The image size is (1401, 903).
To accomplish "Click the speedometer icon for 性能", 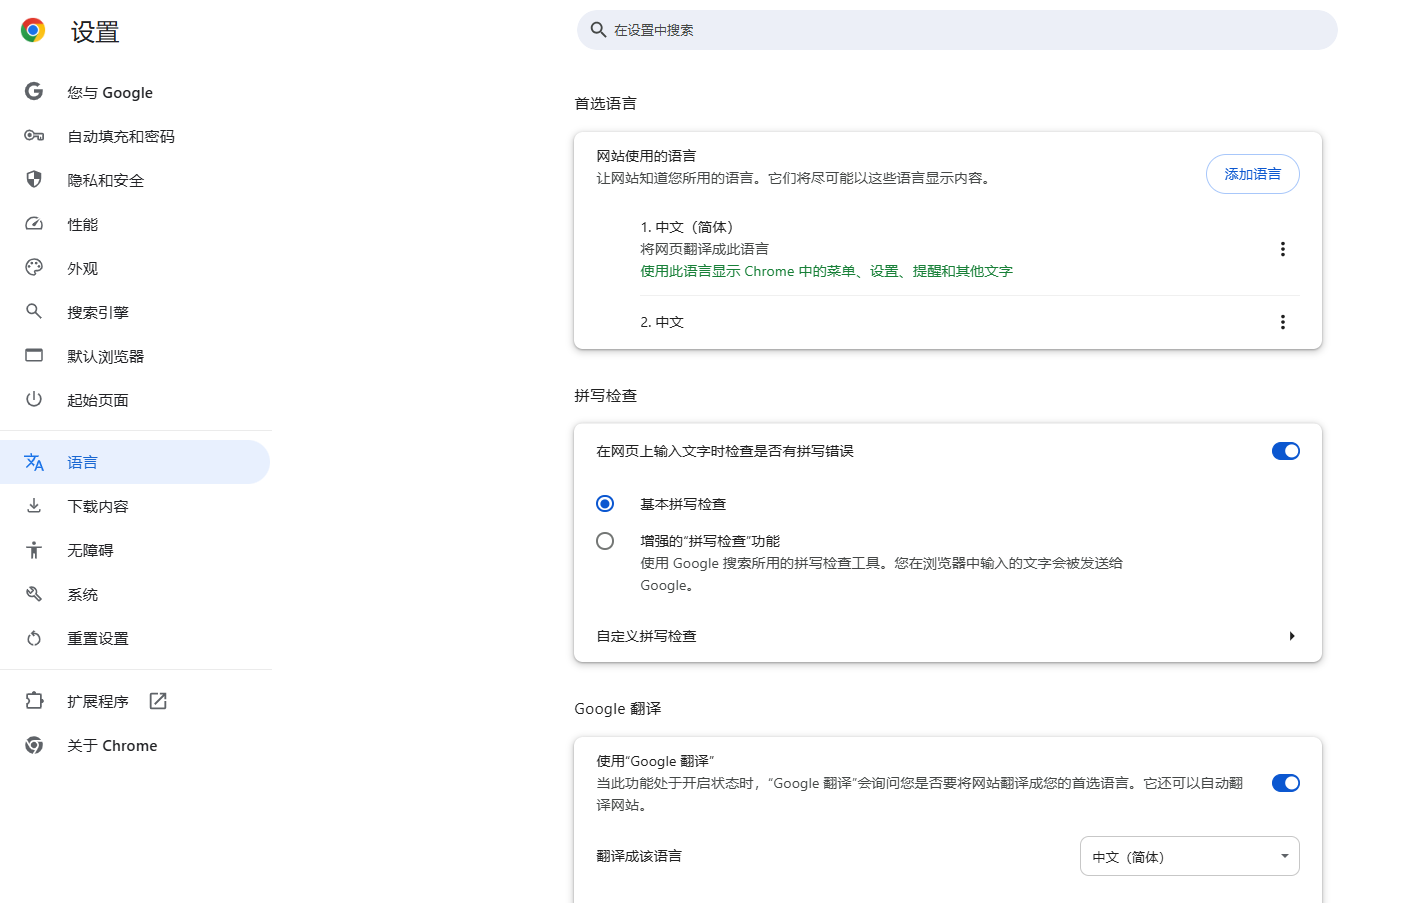I will coord(34,224).
